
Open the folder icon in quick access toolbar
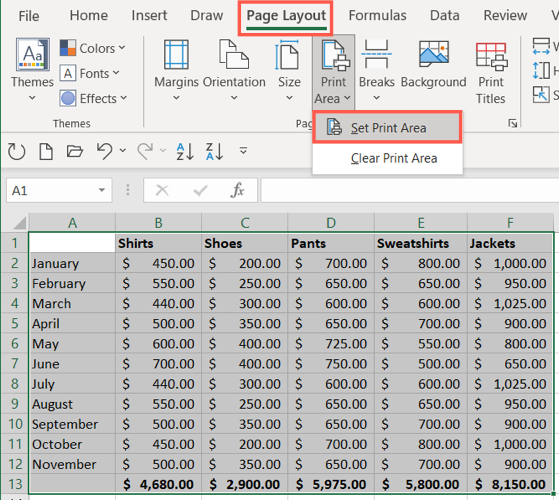click(x=75, y=151)
